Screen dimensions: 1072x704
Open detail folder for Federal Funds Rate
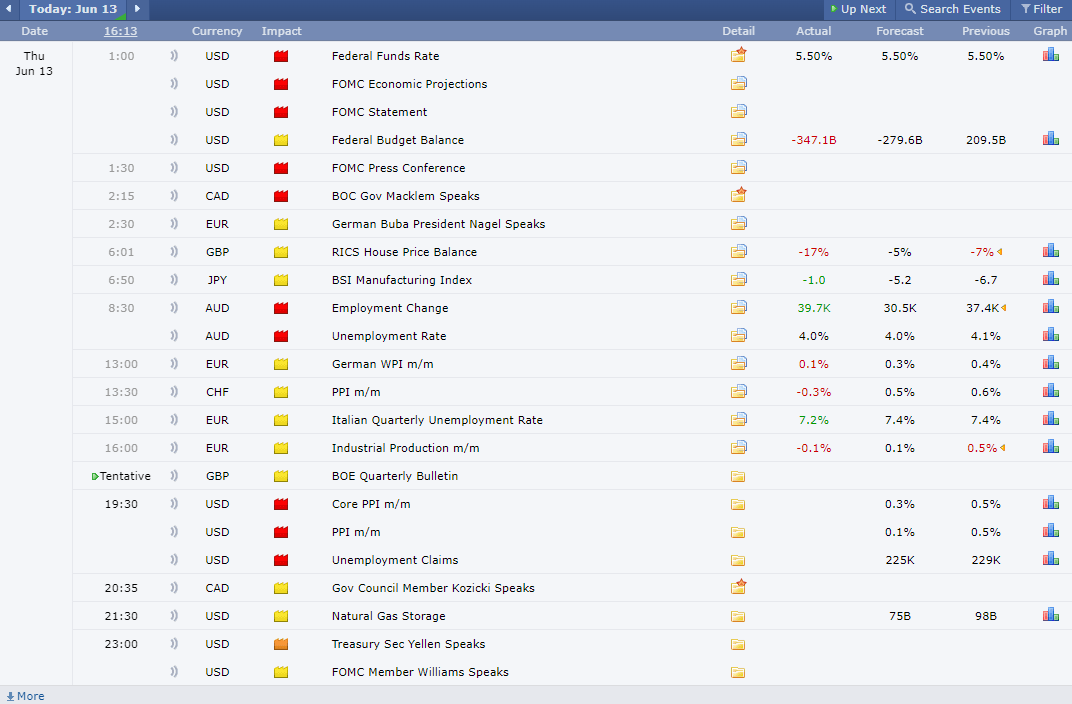point(738,55)
